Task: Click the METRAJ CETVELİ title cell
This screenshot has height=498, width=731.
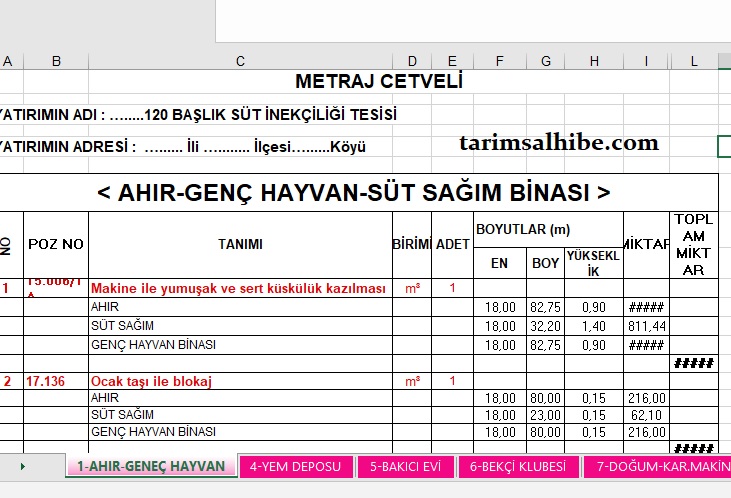Action: [379, 82]
